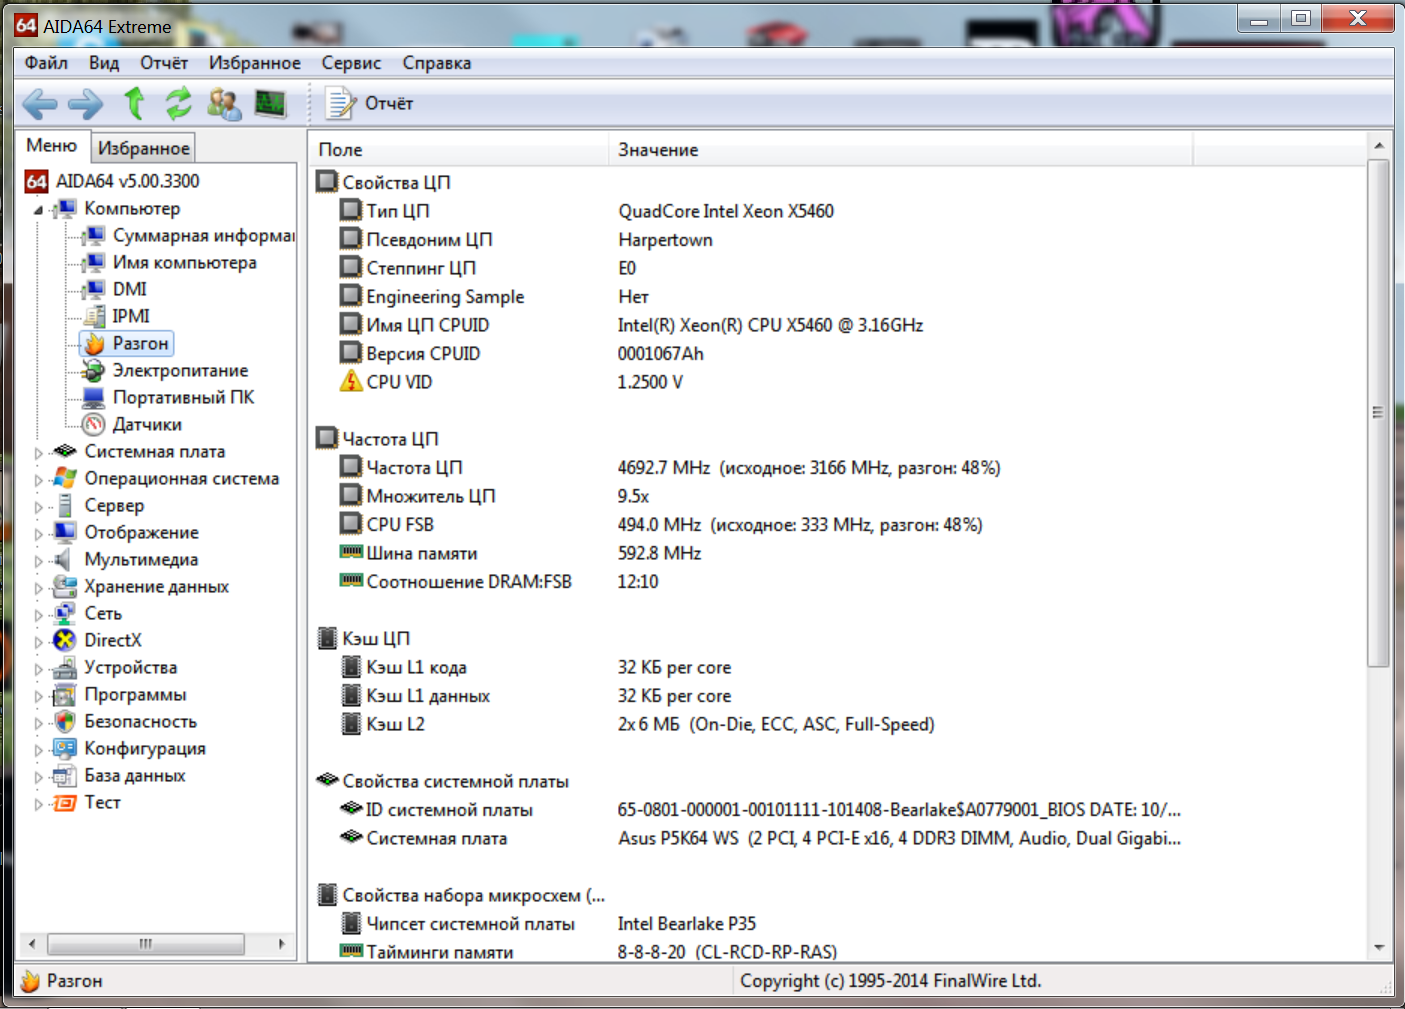Screen dimensions: 1405x1009
Task: Click the Системная плата motherboard icon
Action: click(66, 451)
